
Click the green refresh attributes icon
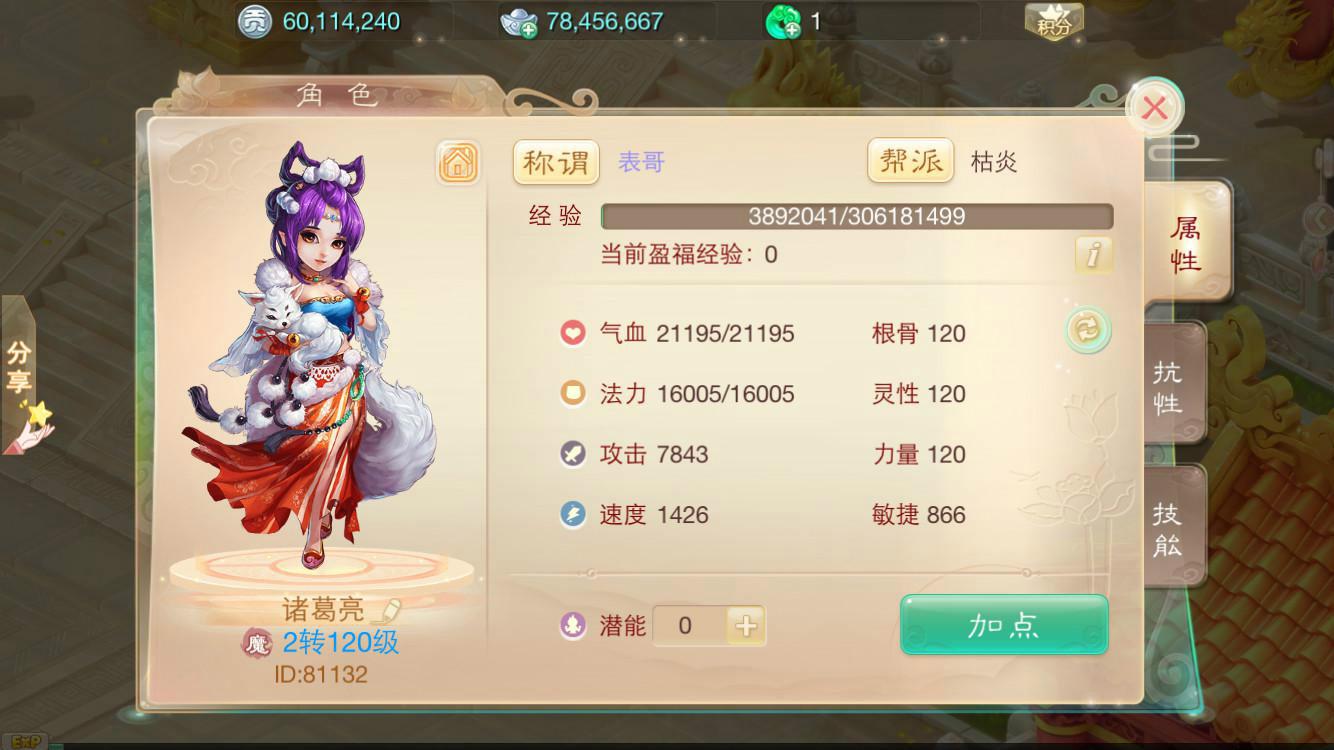click(x=1087, y=330)
